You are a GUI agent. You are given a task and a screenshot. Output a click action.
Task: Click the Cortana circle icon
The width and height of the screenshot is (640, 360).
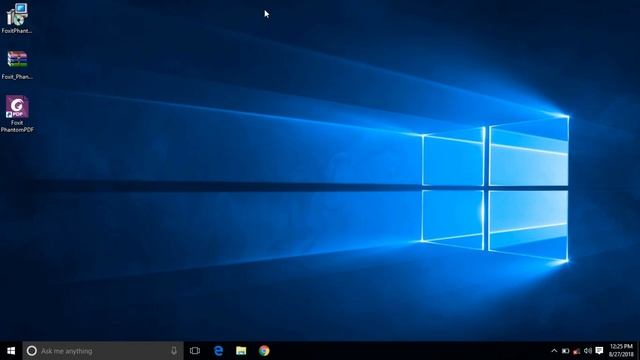(32, 351)
